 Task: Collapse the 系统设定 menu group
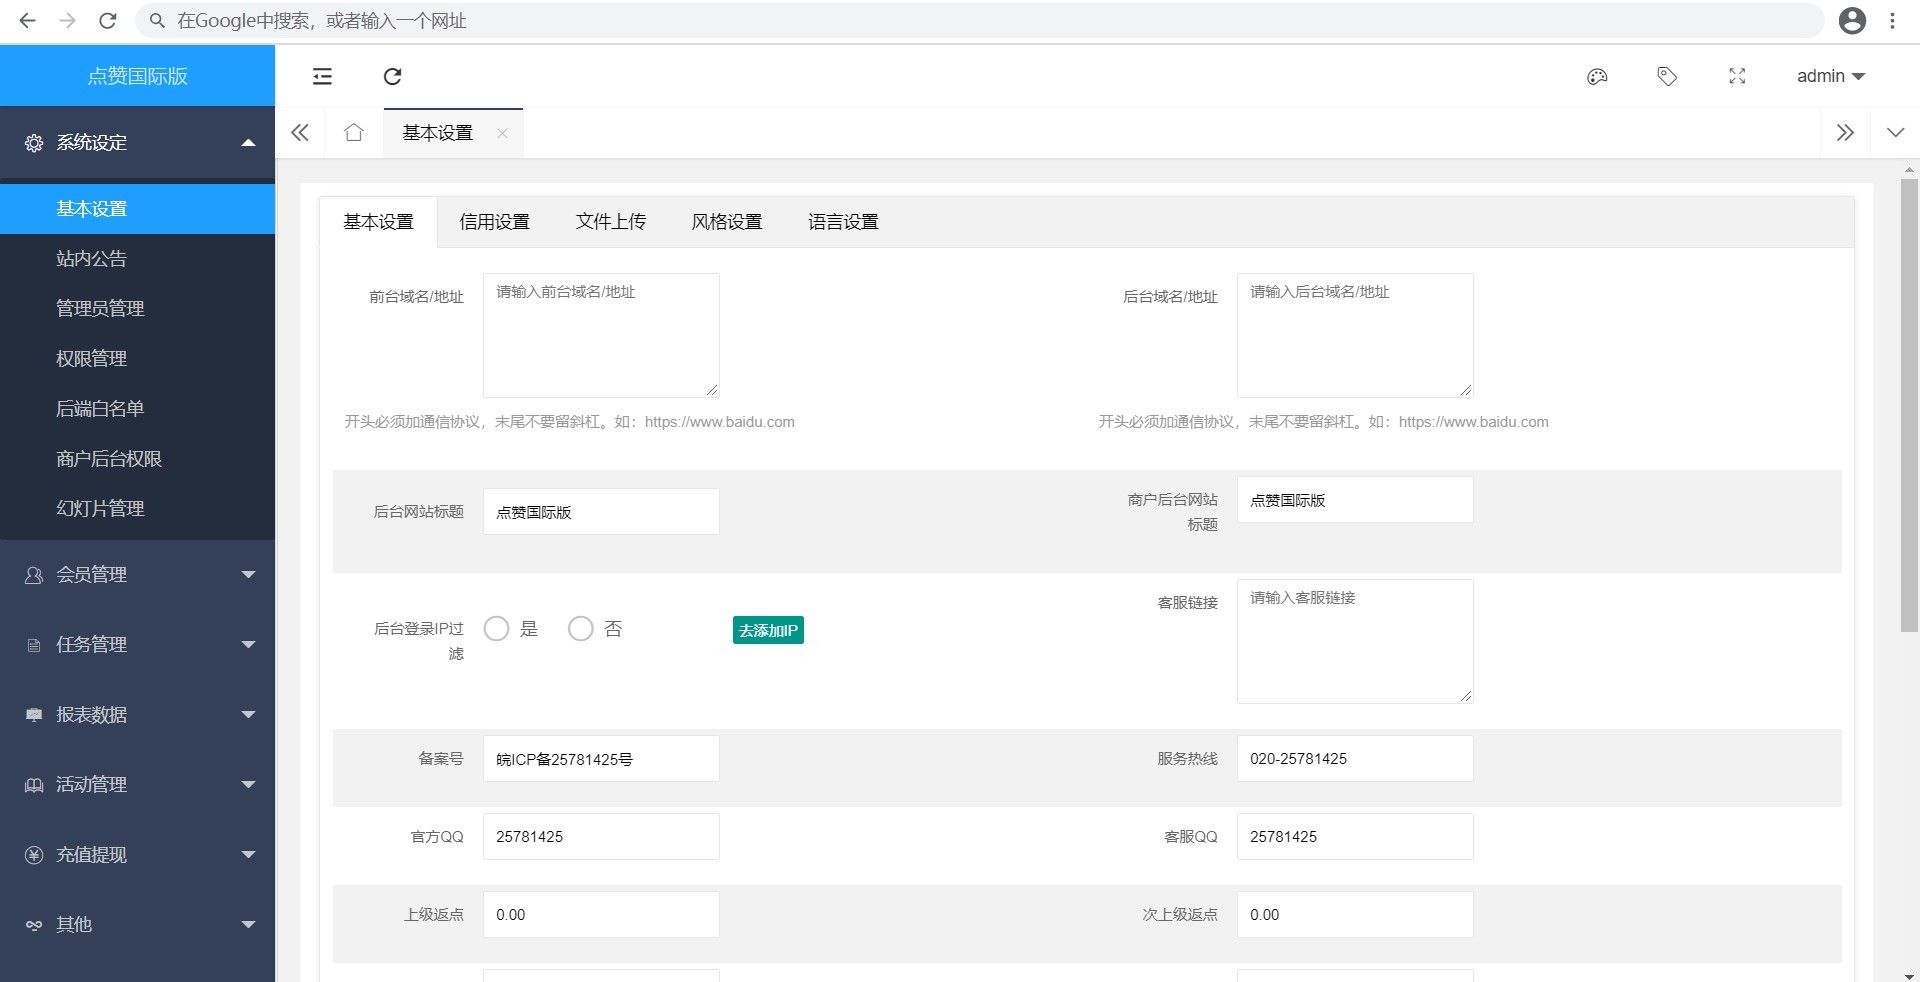(x=137, y=142)
